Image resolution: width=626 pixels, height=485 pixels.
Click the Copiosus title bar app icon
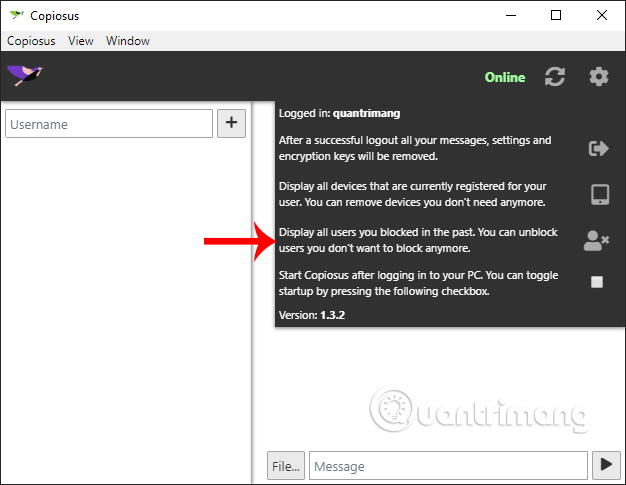coord(17,15)
